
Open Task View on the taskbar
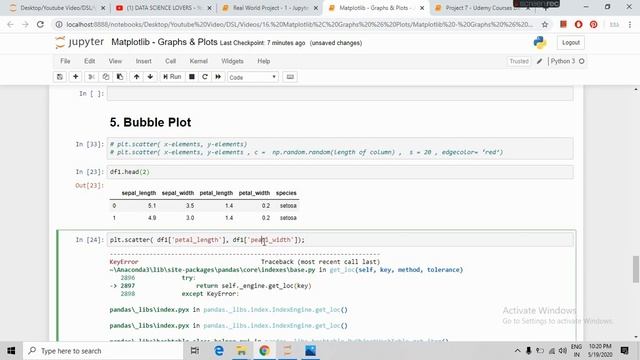[195, 351]
